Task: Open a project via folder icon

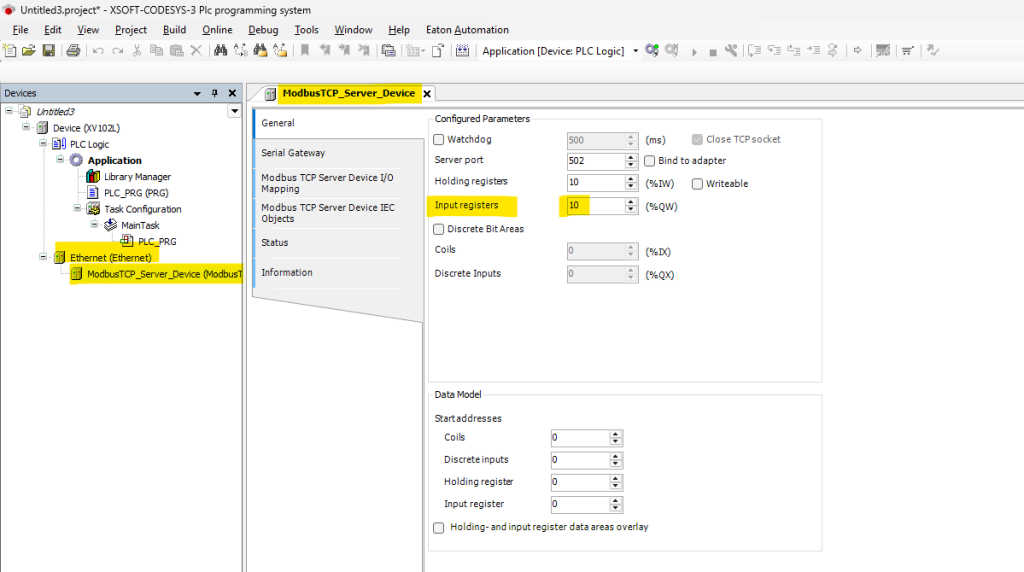Action: pos(29,50)
